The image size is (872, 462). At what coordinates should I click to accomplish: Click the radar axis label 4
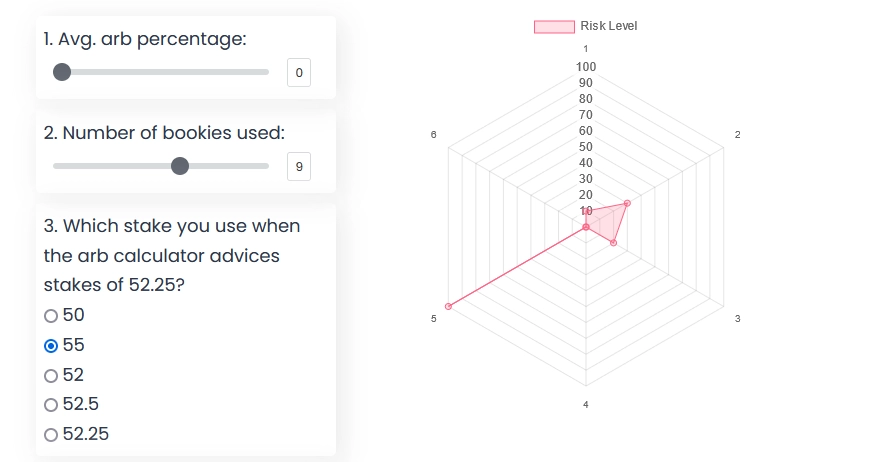click(x=586, y=404)
